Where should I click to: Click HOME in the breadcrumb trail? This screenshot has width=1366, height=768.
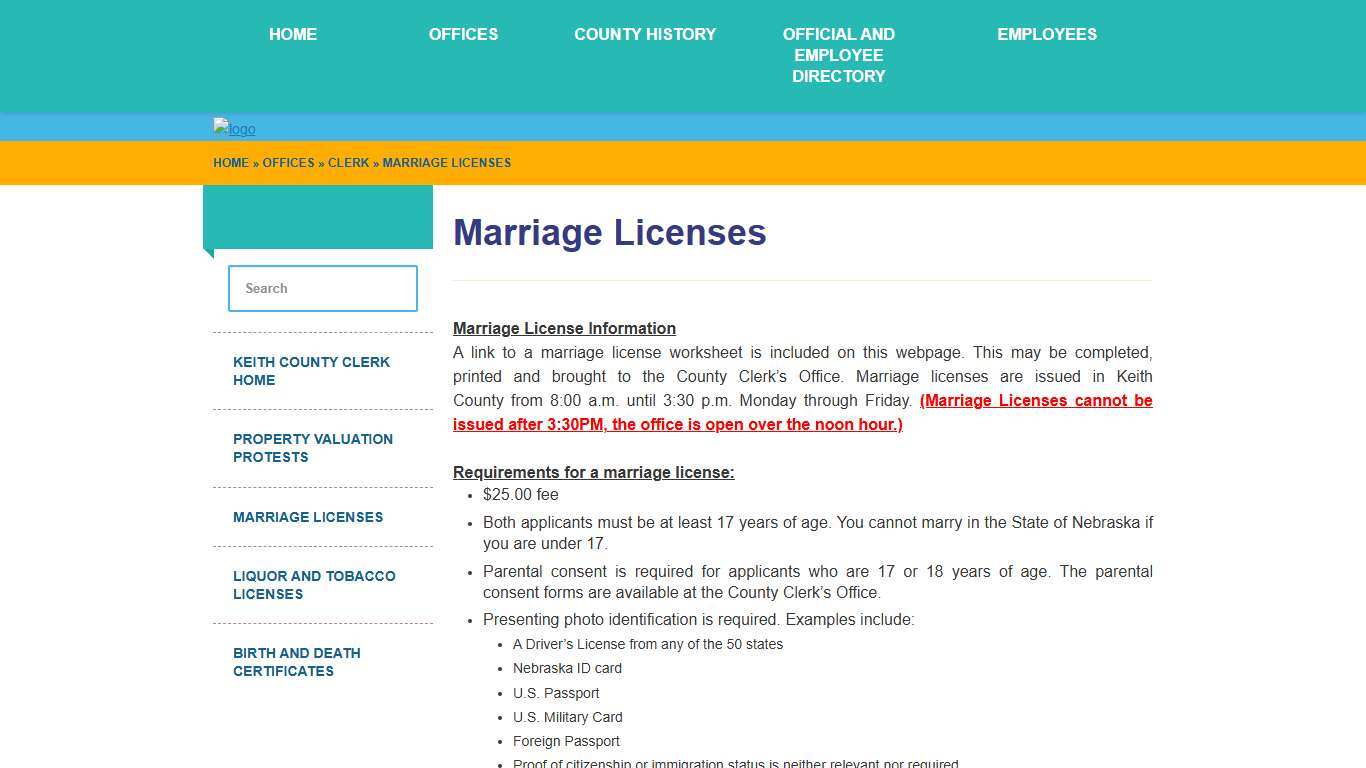point(231,163)
